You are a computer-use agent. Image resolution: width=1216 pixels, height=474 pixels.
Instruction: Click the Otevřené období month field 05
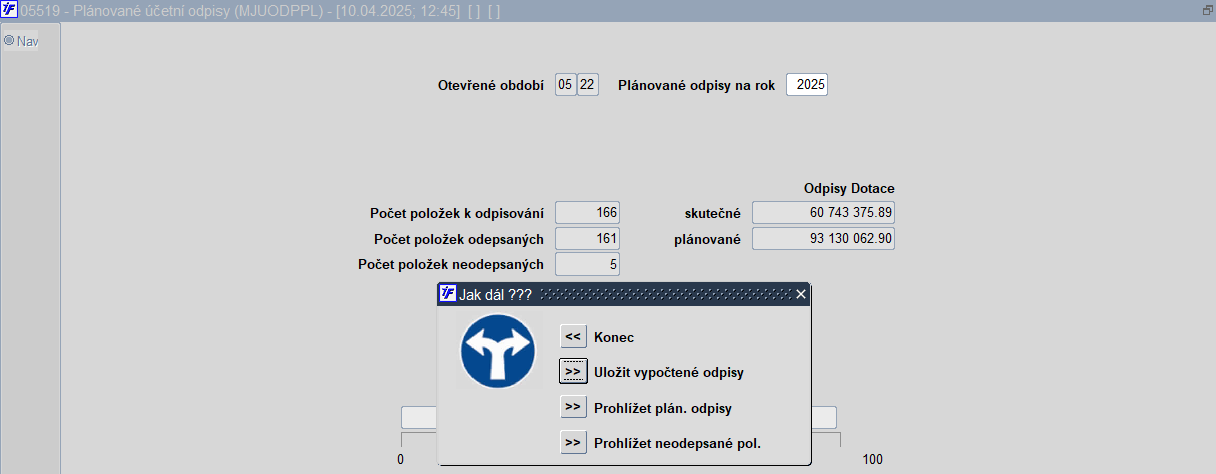point(566,85)
